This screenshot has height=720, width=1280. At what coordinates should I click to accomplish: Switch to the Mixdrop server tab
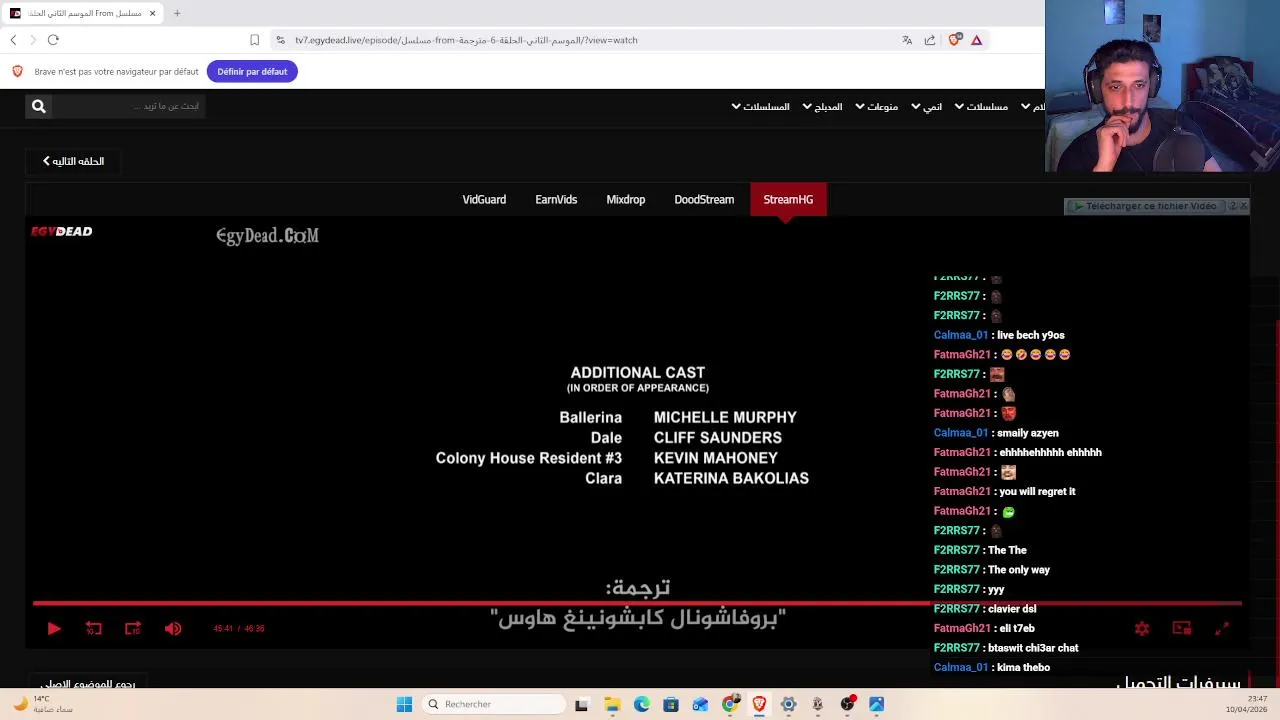(x=625, y=199)
